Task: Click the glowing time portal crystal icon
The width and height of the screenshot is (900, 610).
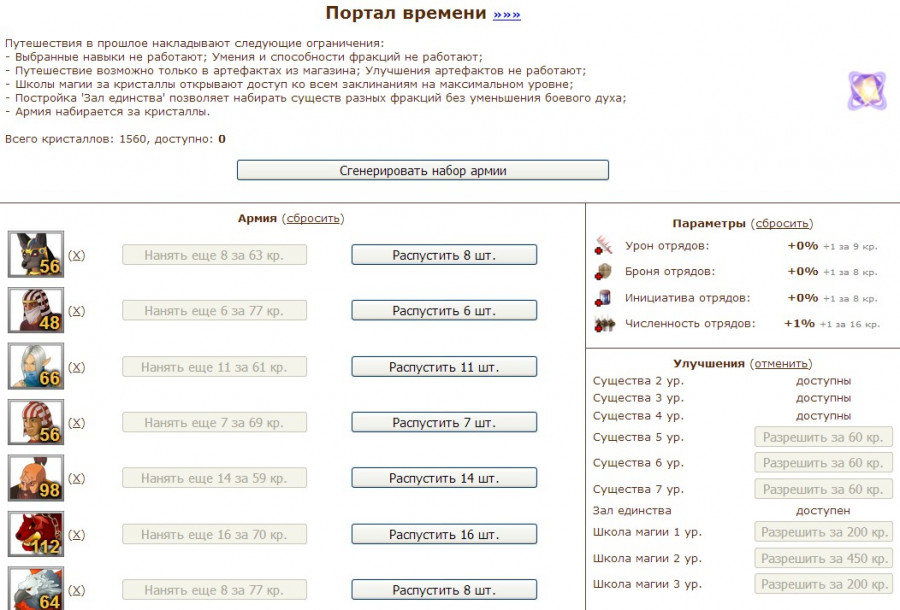Action: point(867,91)
